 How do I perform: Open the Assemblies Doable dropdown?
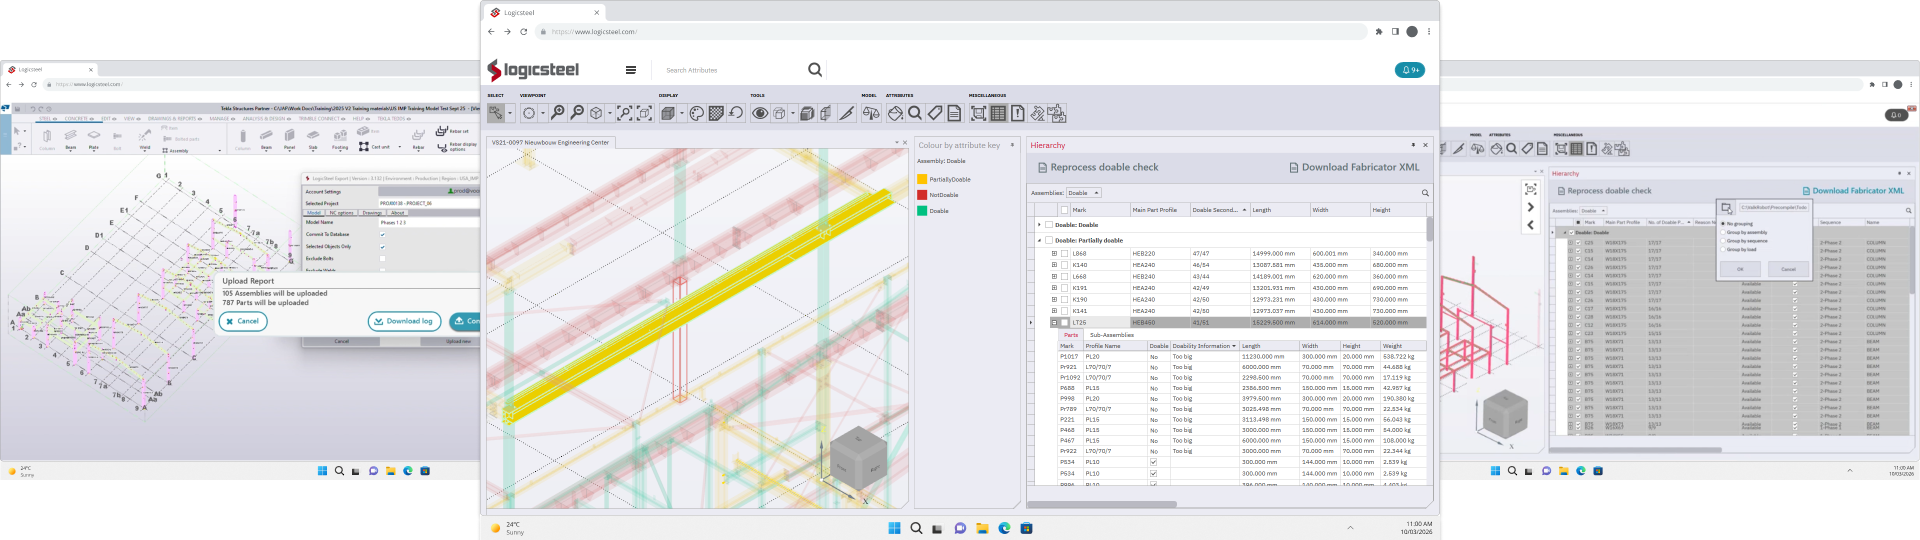(x=1083, y=193)
